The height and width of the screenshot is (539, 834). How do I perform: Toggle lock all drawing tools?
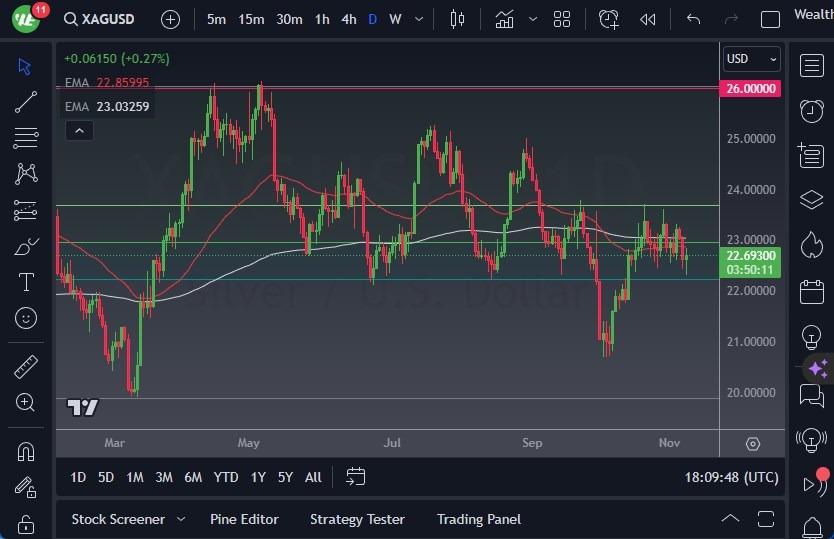click(x=26, y=524)
